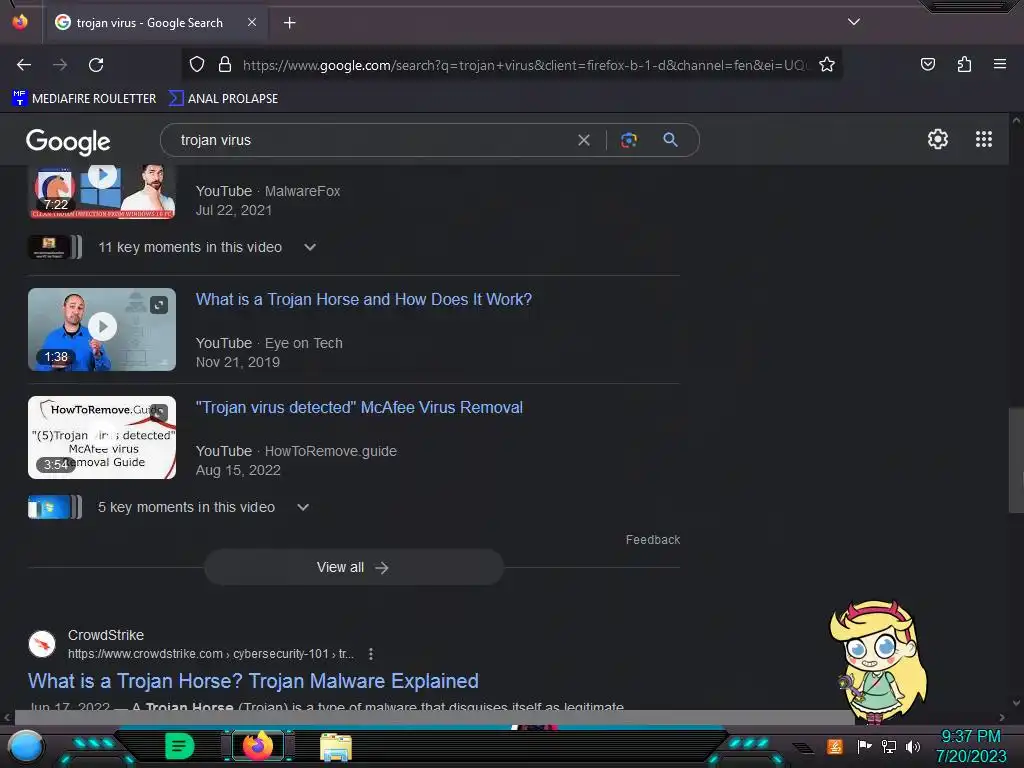Open Google quick settings gear
Viewport: 1024px width, 768px height.
click(x=938, y=139)
